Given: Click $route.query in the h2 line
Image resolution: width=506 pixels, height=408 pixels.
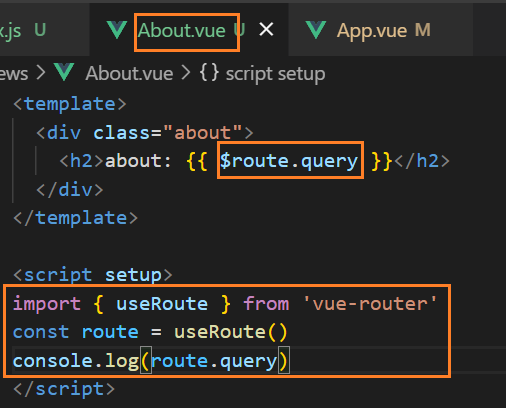Looking at the screenshot, I should pos(289,161).
